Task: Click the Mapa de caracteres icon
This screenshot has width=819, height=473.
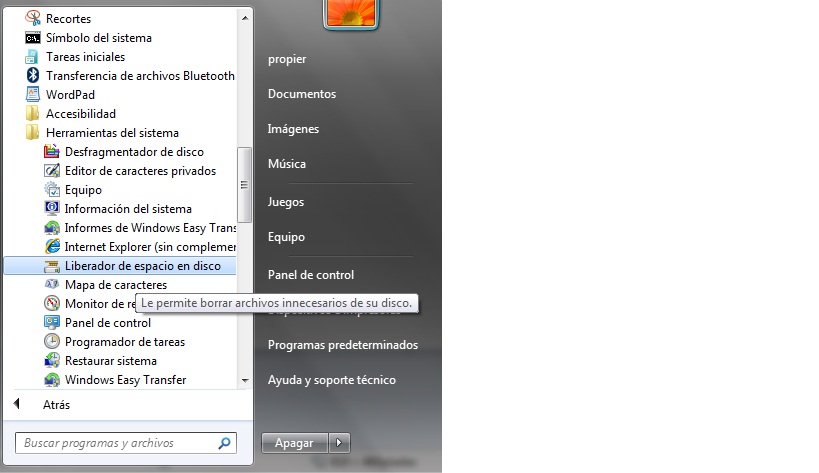Action: [52, 284]
